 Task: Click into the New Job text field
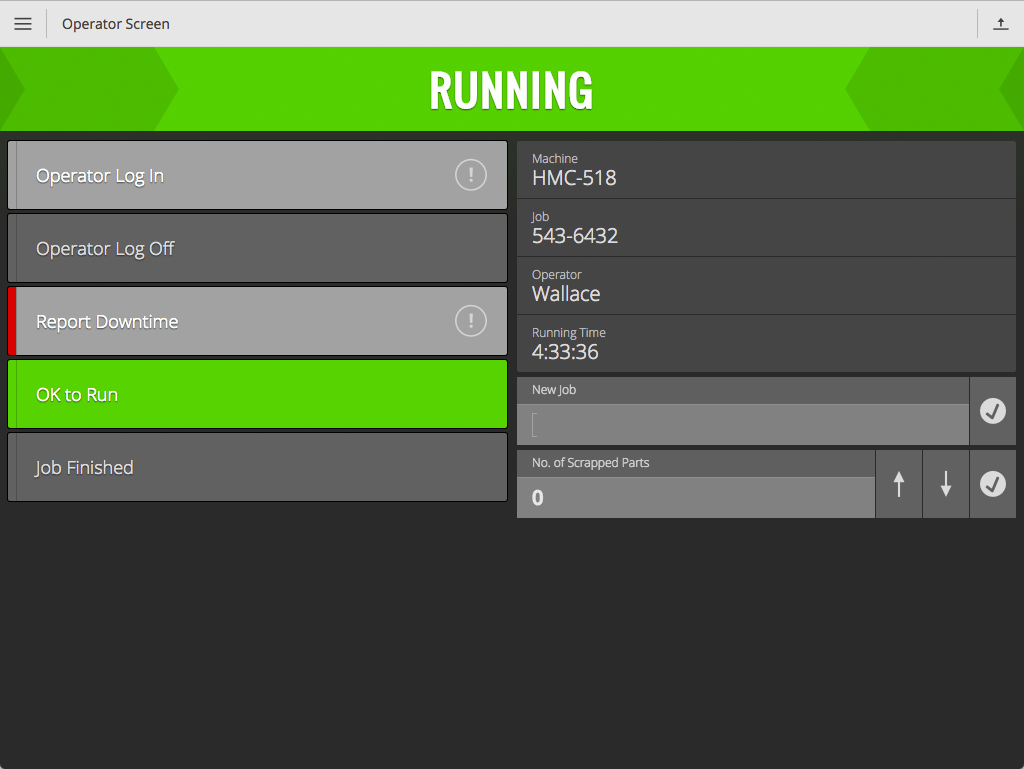742,425
